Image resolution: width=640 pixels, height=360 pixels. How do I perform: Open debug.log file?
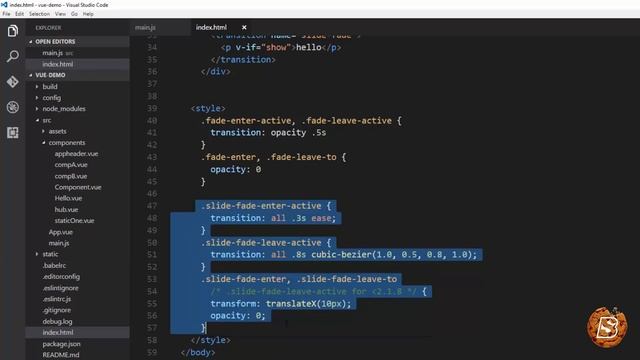(x=57, y=321)
